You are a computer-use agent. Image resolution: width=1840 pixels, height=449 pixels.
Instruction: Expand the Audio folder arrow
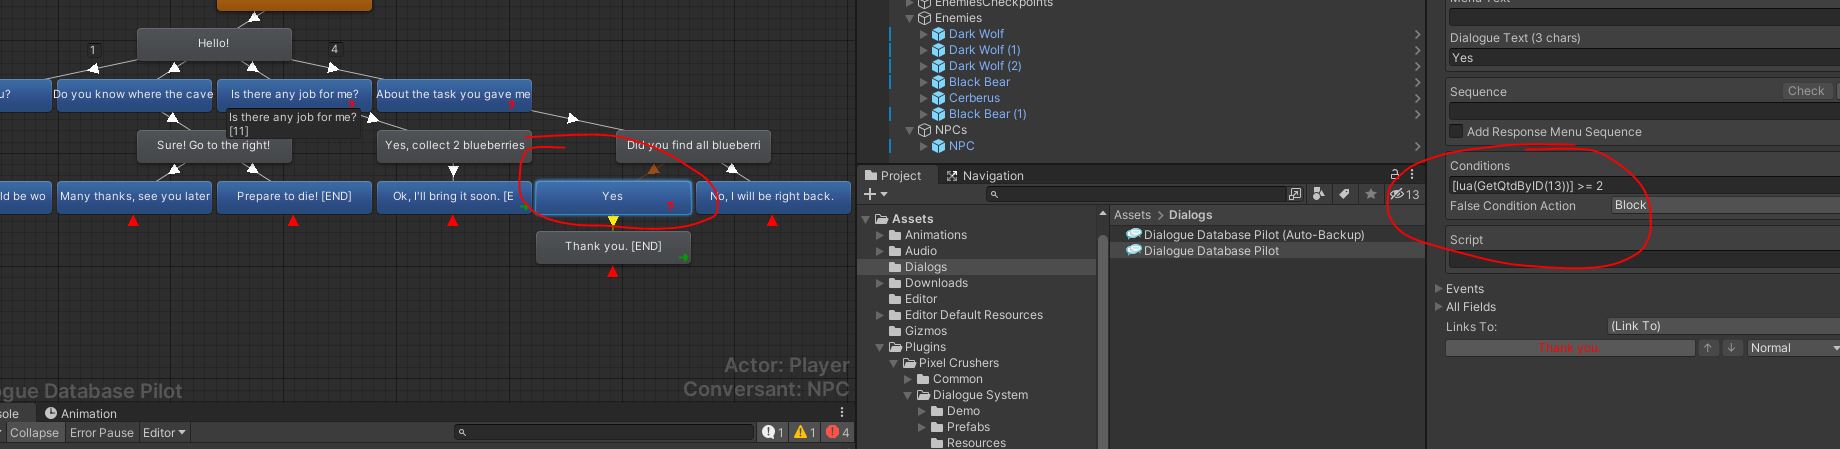point(881,251)
